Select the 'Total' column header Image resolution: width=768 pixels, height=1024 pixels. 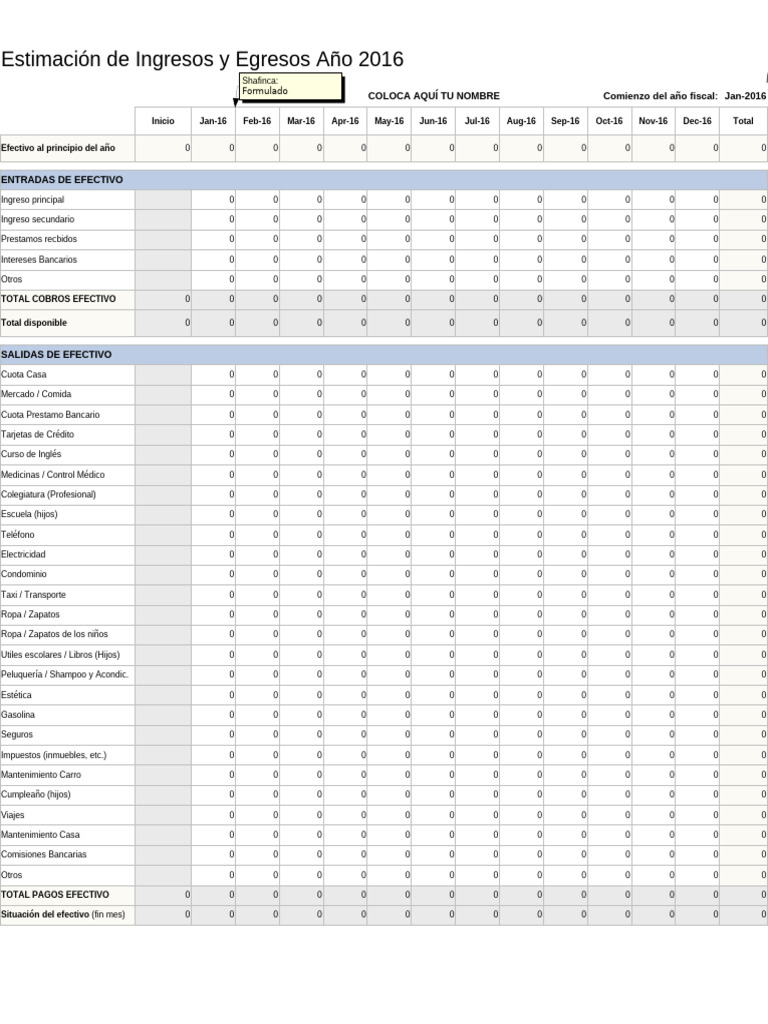[743, 121]
